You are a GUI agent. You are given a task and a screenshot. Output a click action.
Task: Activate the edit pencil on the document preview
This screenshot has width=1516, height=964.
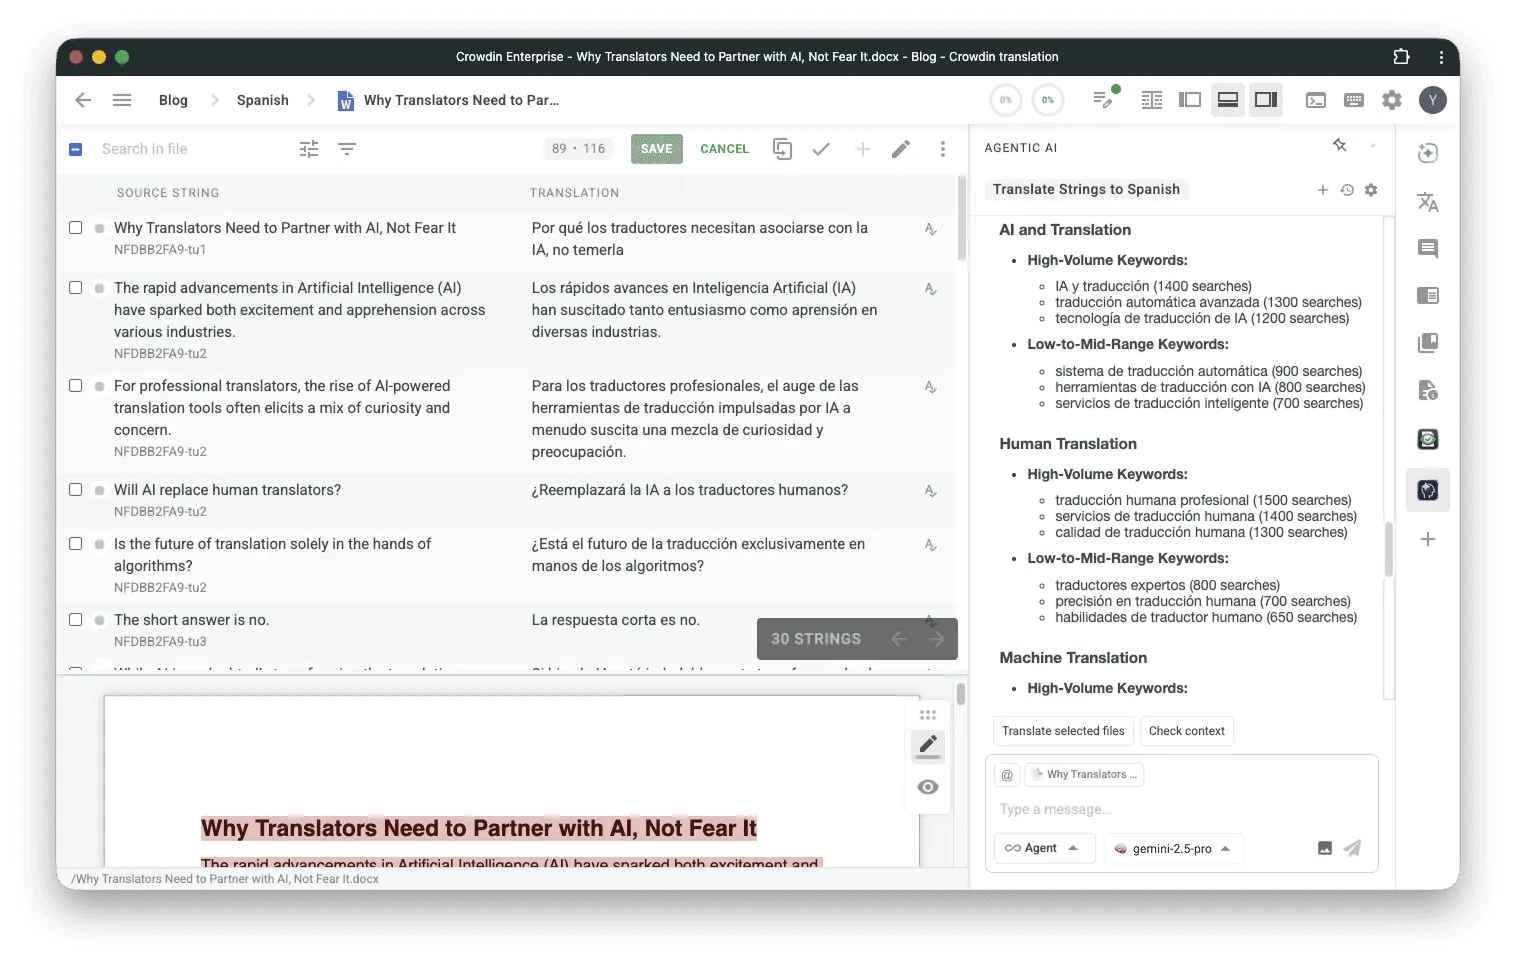928,746
